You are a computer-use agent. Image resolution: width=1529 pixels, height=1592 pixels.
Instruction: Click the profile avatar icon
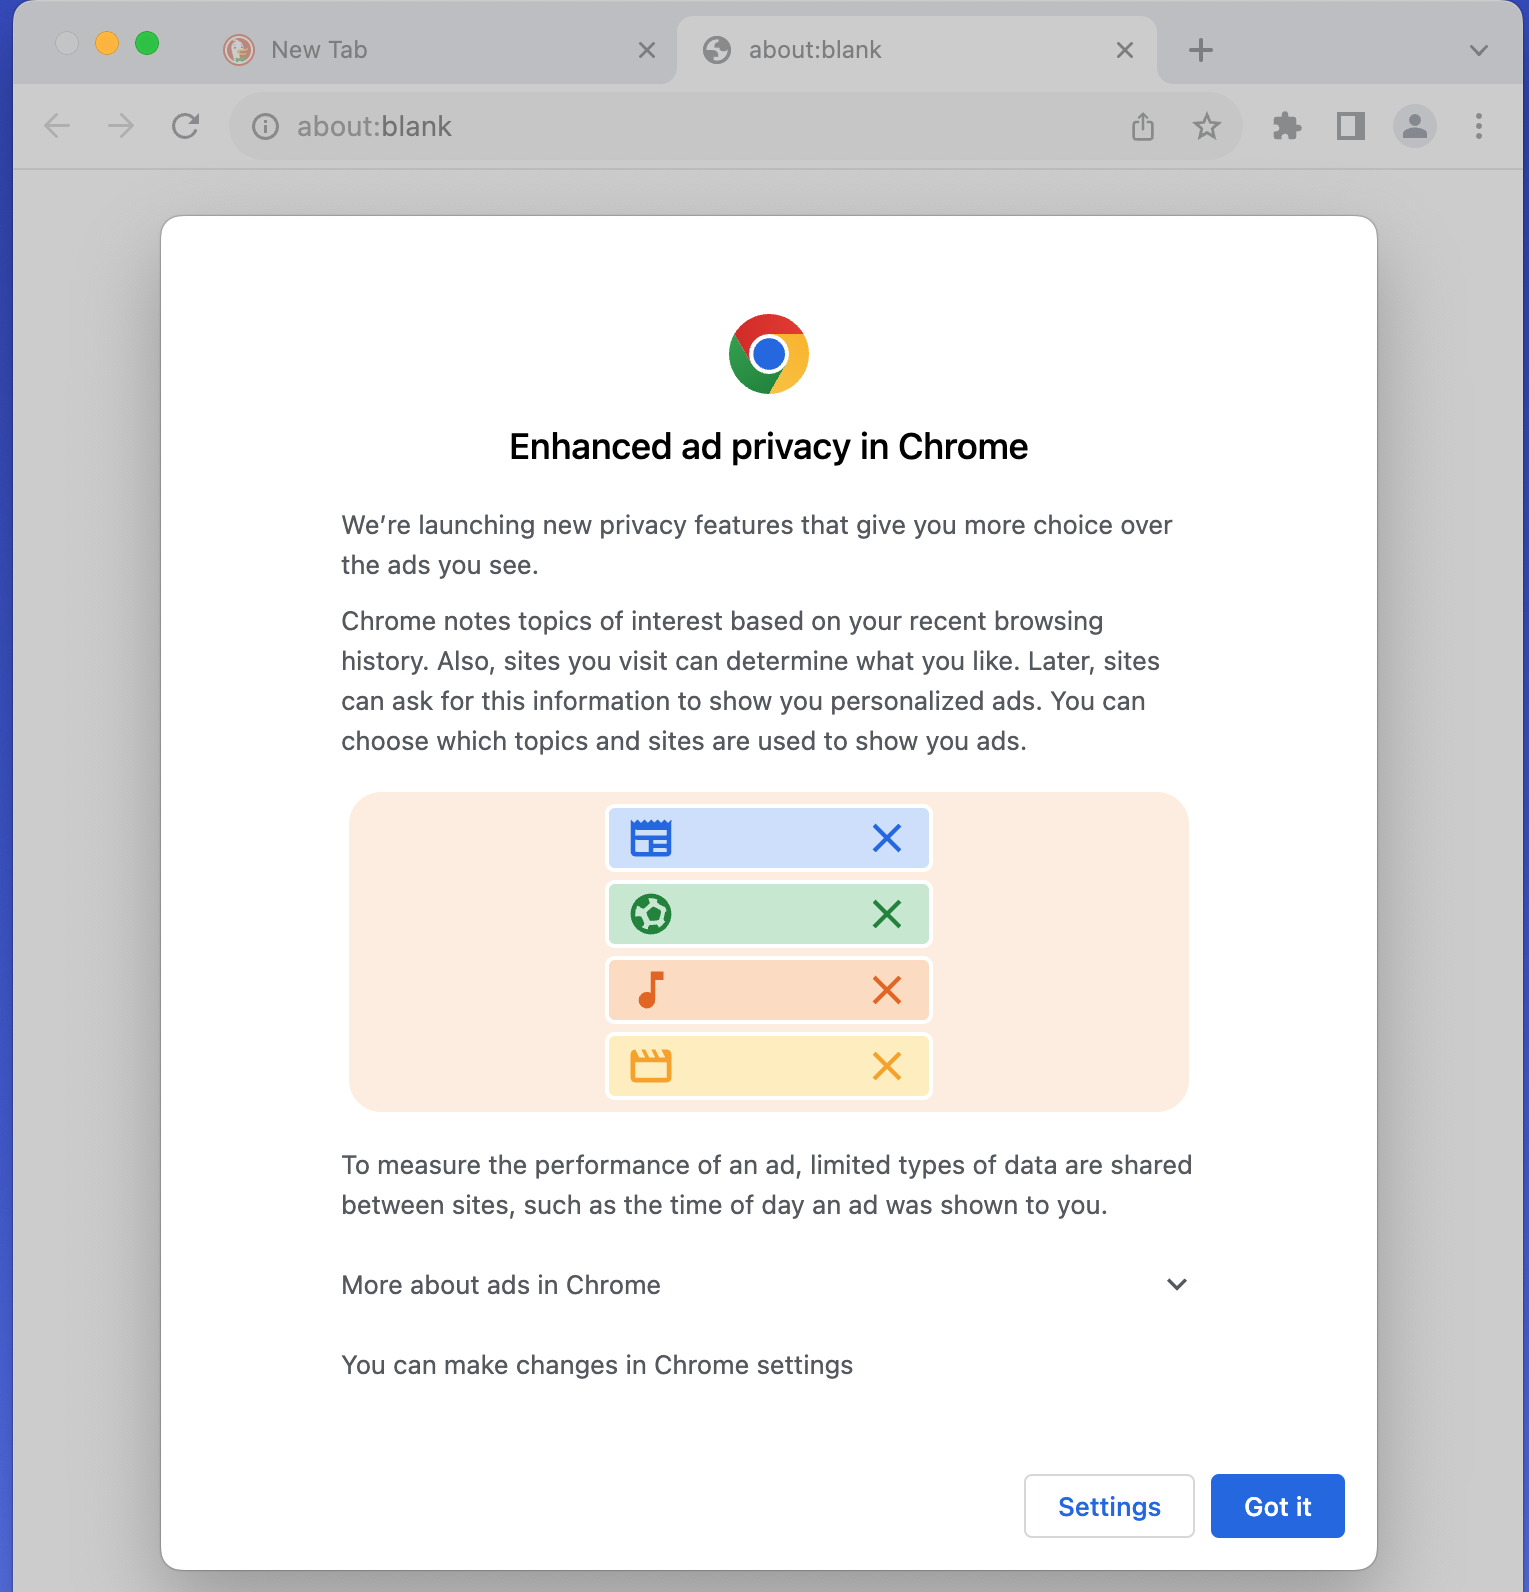1415,126
